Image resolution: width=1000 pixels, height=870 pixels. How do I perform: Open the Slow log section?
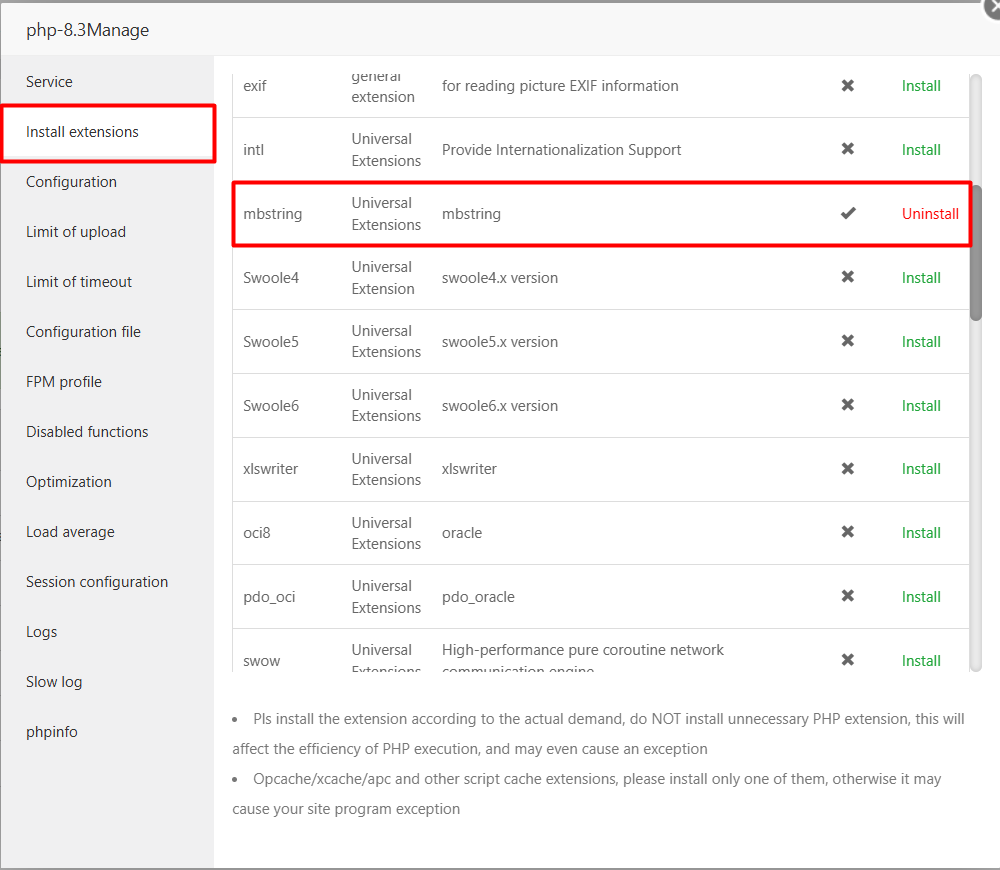click(54, 681)
